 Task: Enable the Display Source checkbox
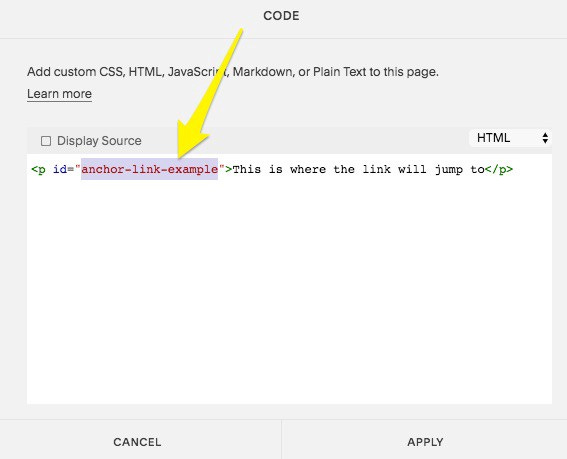(x=46, y=141)
